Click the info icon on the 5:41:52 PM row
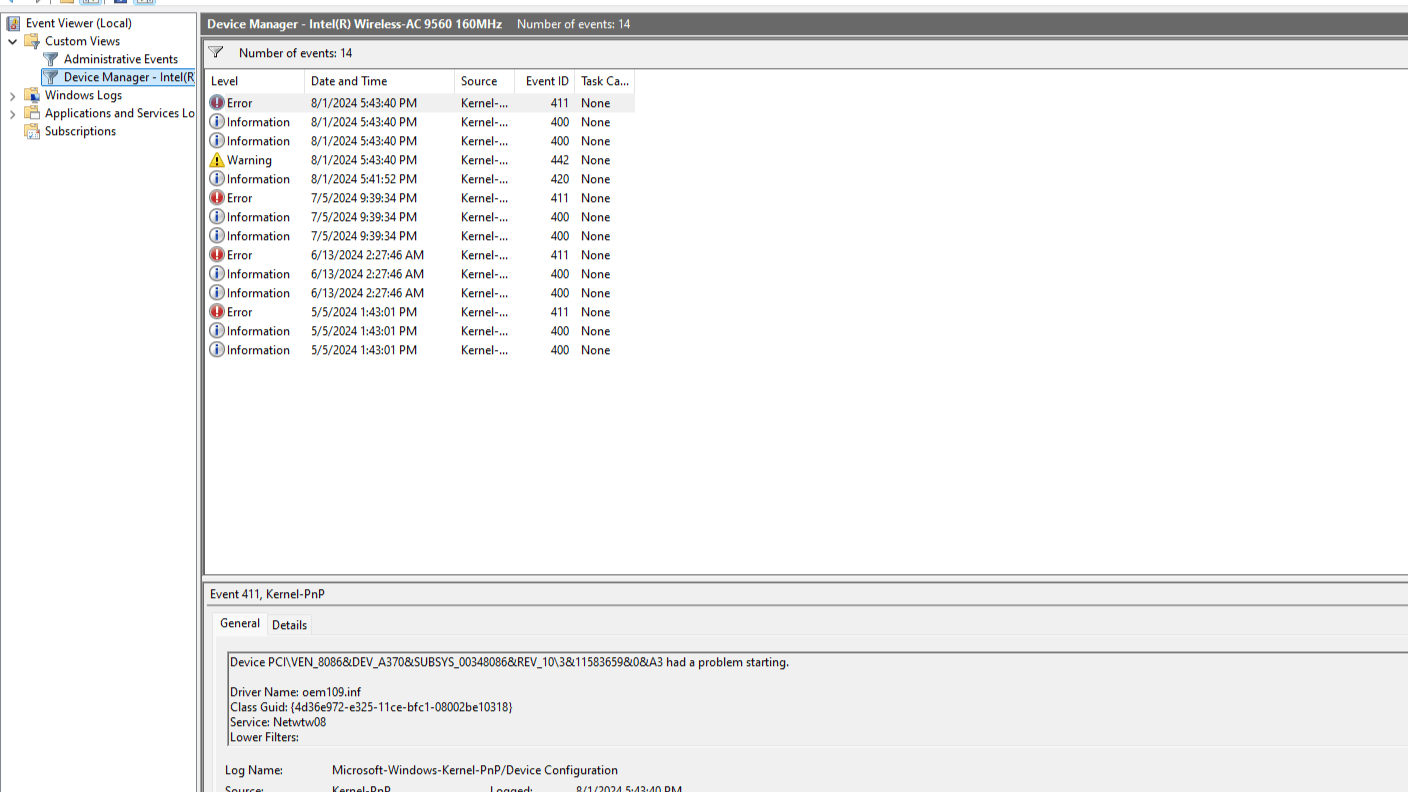 tap(217, 179)
